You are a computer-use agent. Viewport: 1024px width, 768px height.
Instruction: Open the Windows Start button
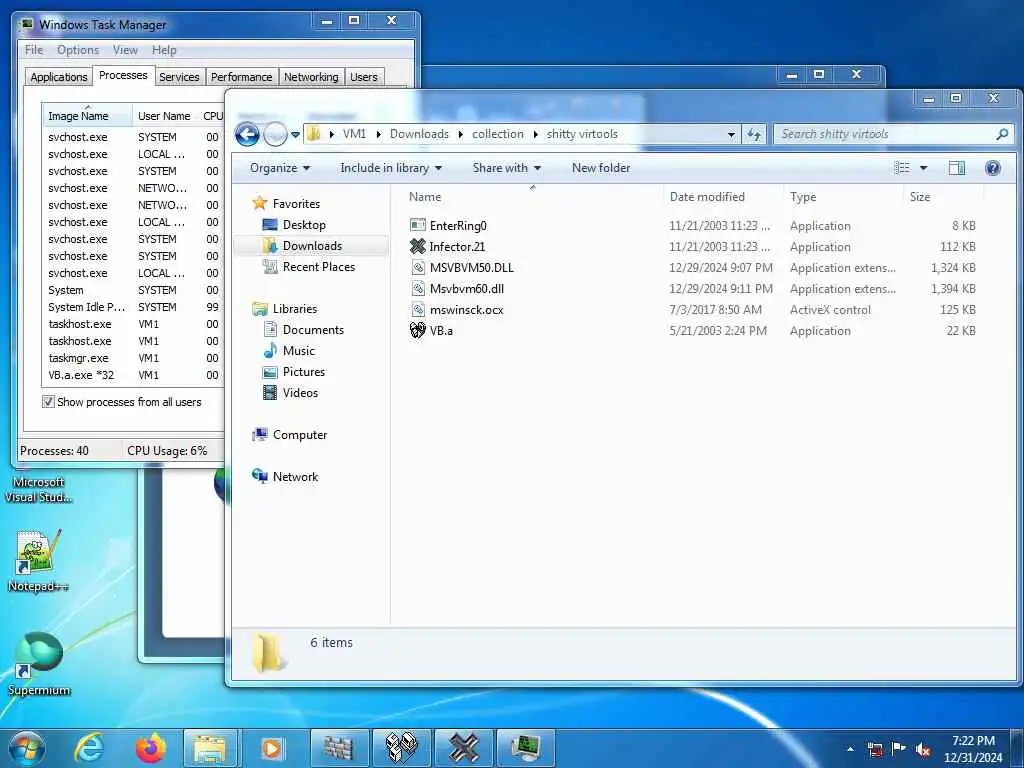coord(26,748)
